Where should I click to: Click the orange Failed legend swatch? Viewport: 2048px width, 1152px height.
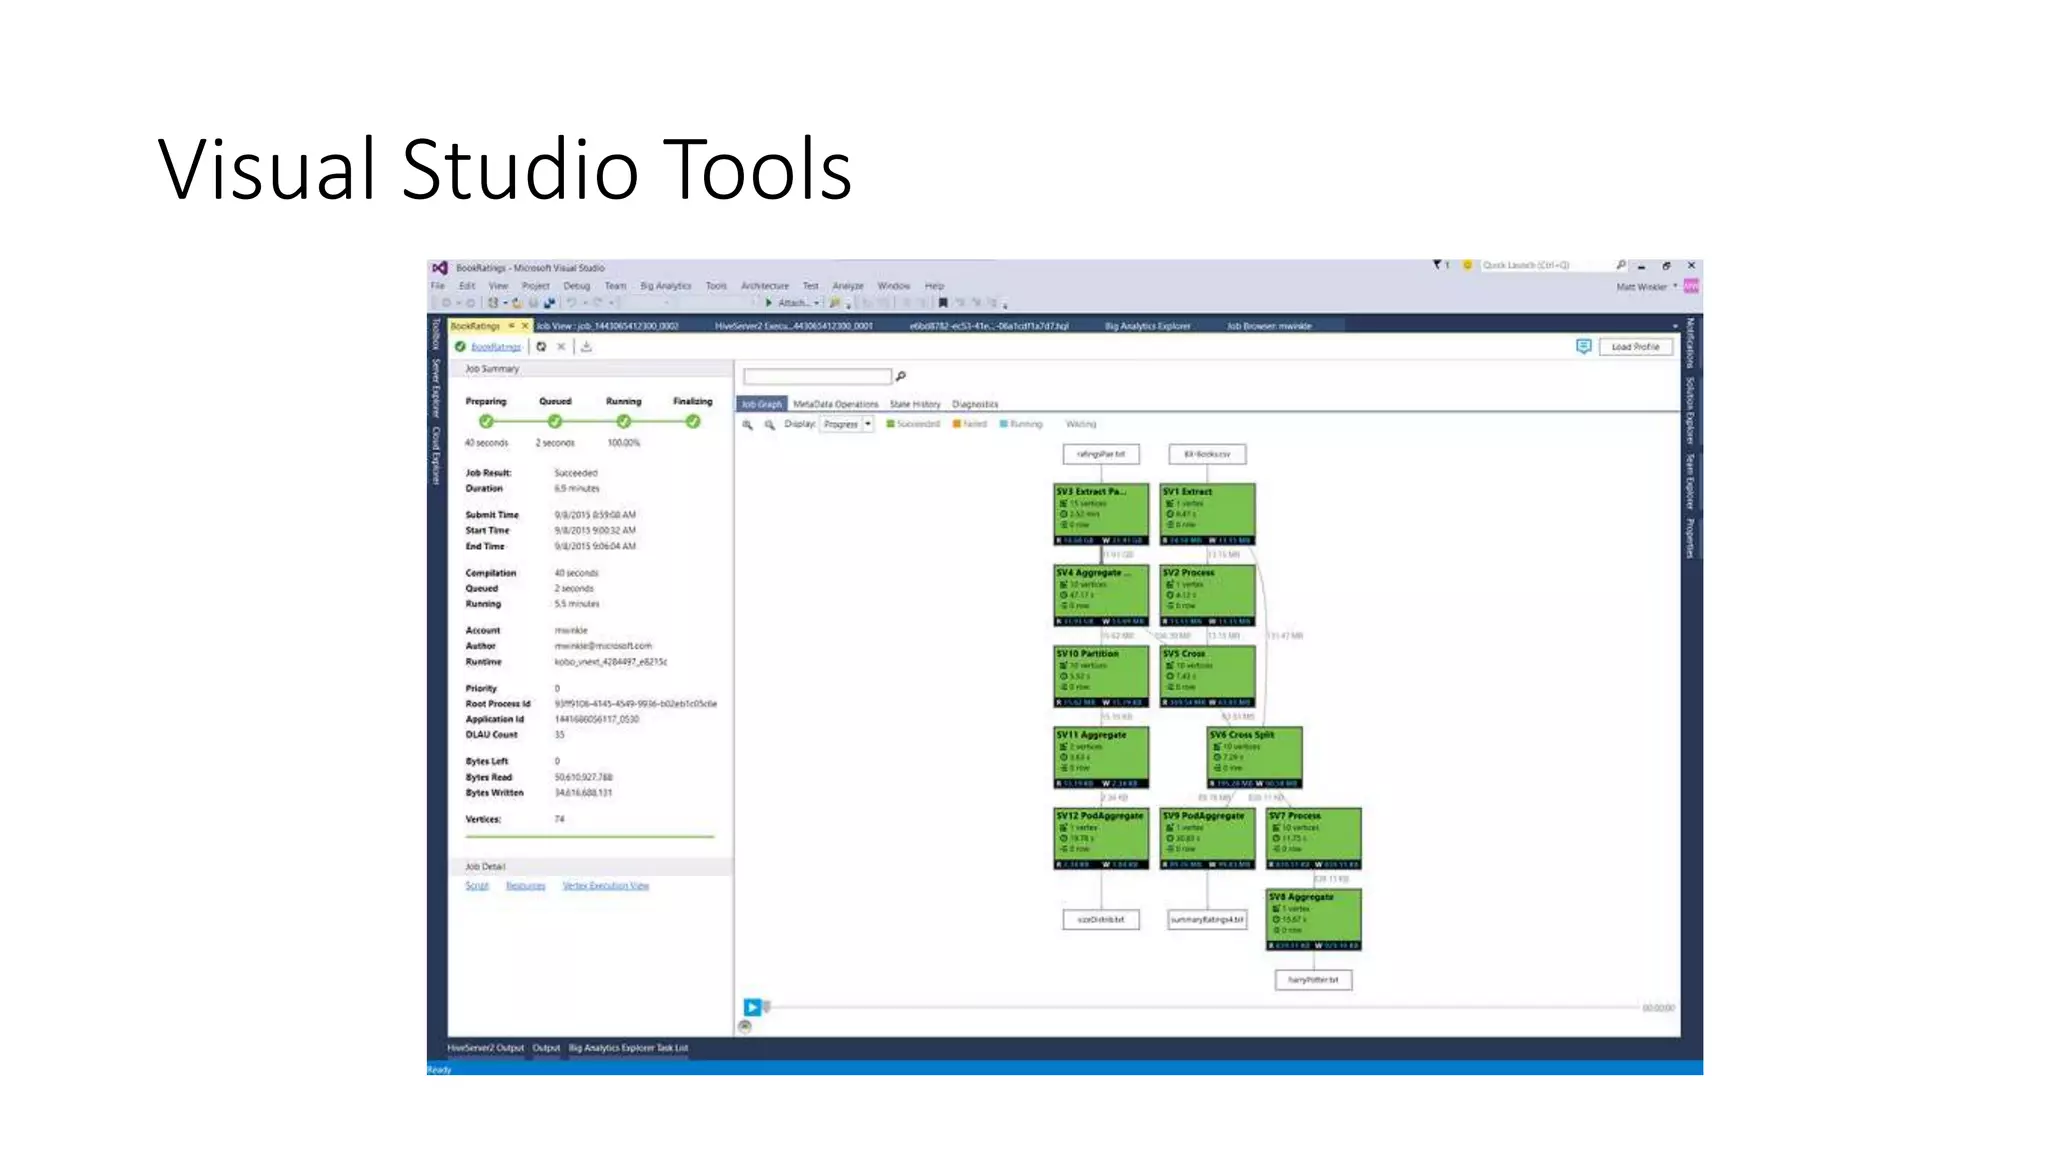click(957, 424)
